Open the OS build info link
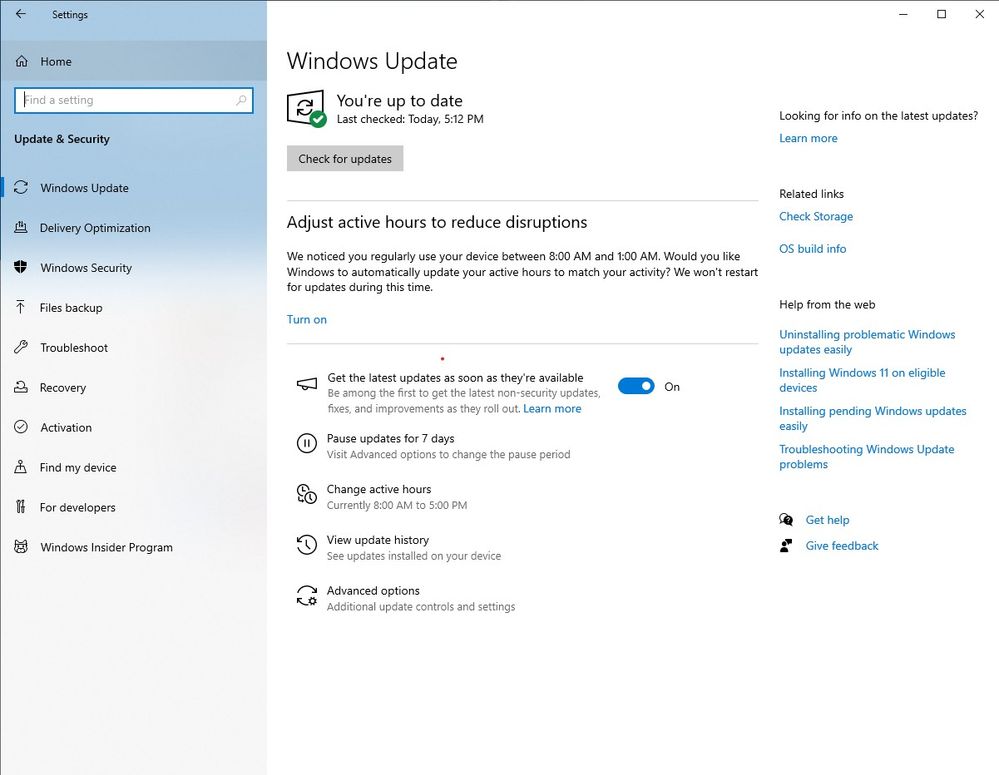Viewport: 999px width, 775px height. click(x=812, y=249)
